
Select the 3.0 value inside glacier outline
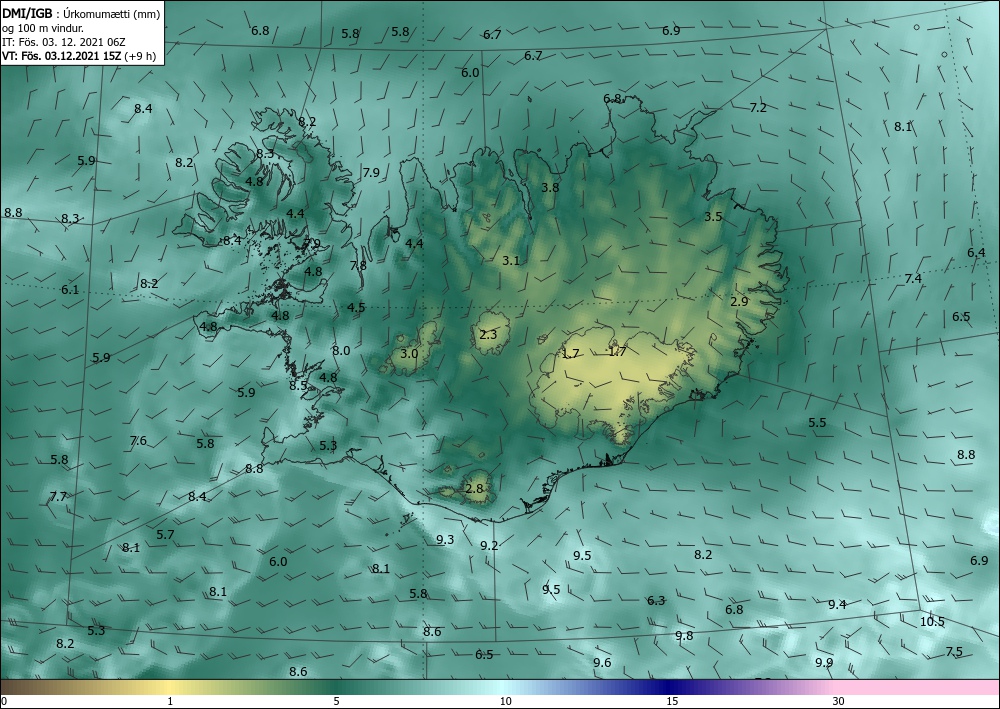point(409,353)
